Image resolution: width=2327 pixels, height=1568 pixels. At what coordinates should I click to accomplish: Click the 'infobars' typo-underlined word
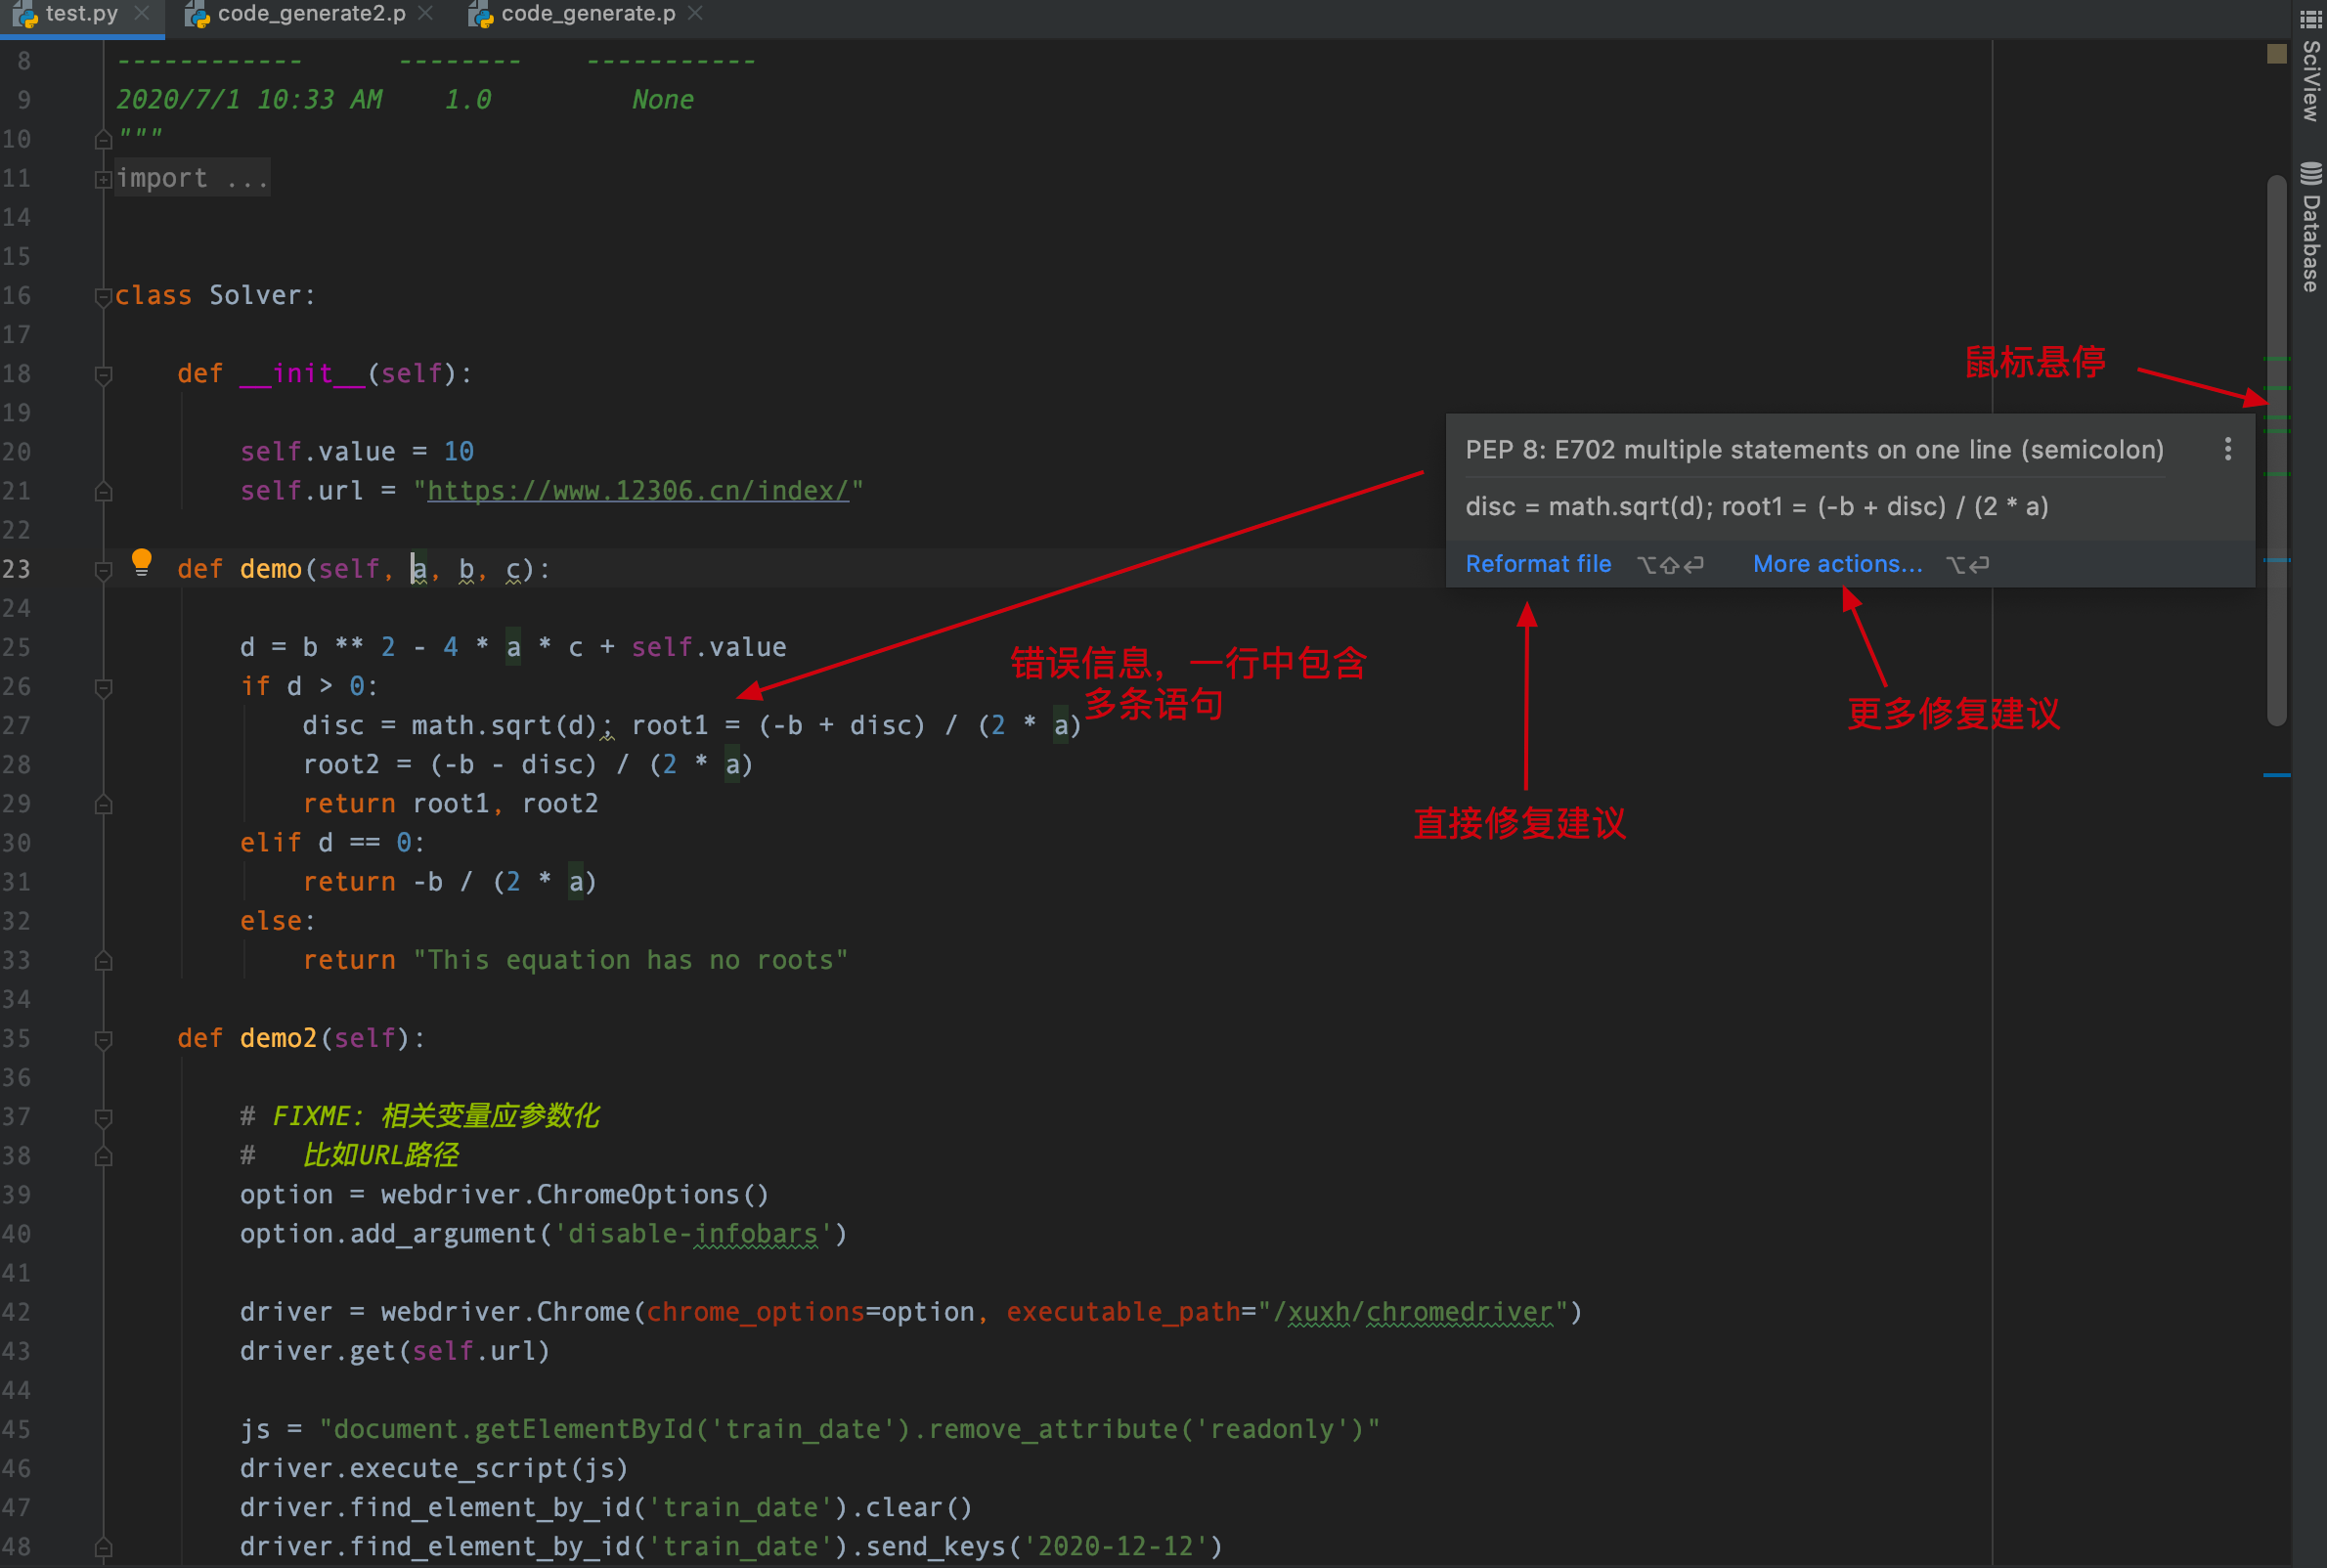click(756, 1234)
